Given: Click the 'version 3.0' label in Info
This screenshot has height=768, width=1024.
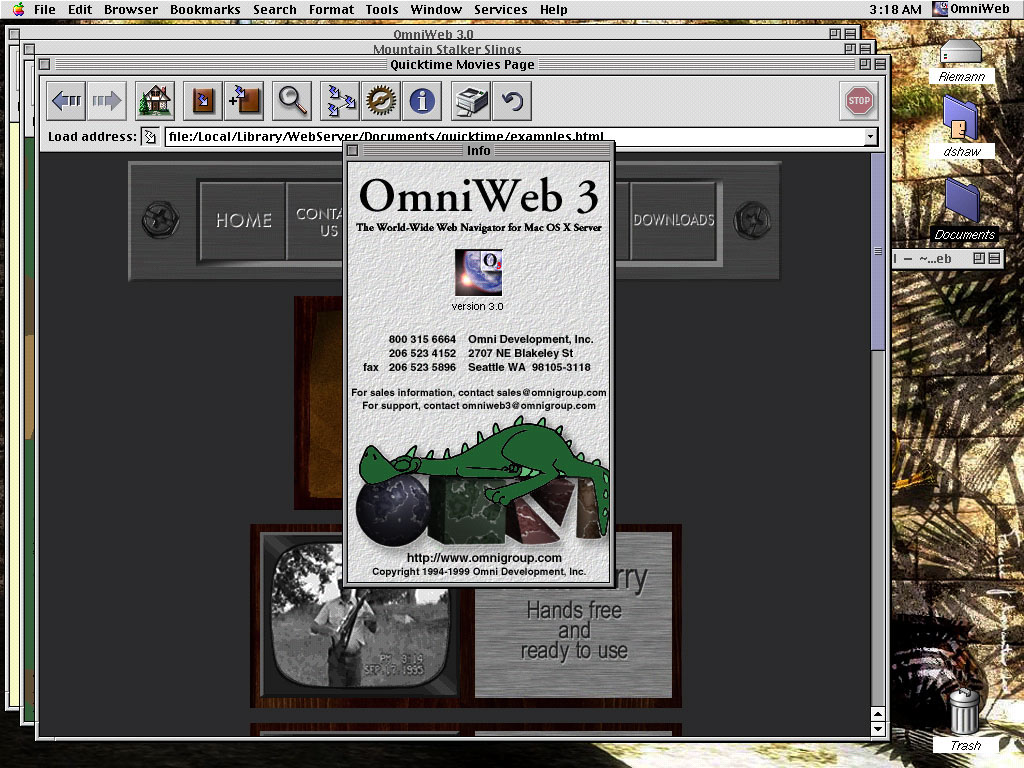Looking at the screenshot, I should coord(477,306).
